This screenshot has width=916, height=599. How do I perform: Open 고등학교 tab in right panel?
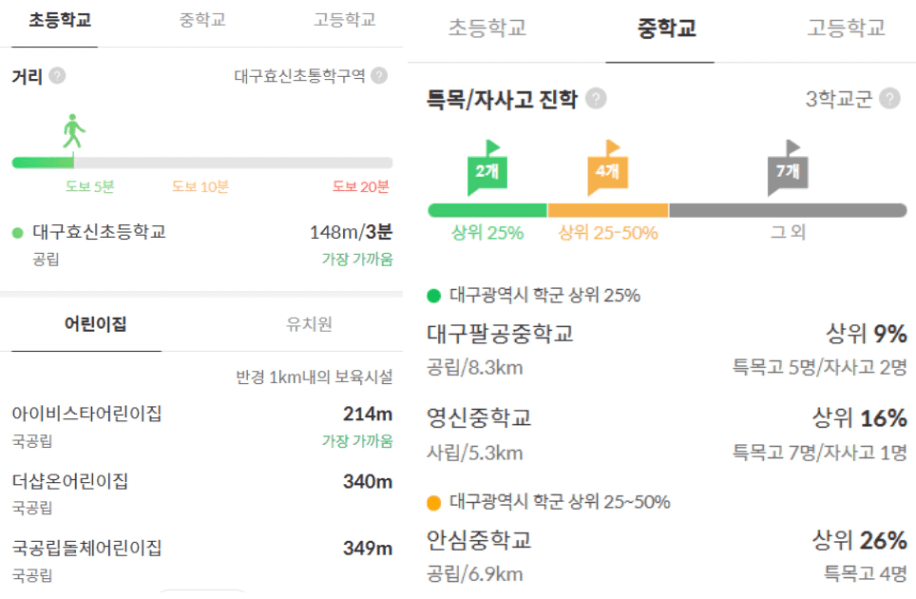pos(846,29)
